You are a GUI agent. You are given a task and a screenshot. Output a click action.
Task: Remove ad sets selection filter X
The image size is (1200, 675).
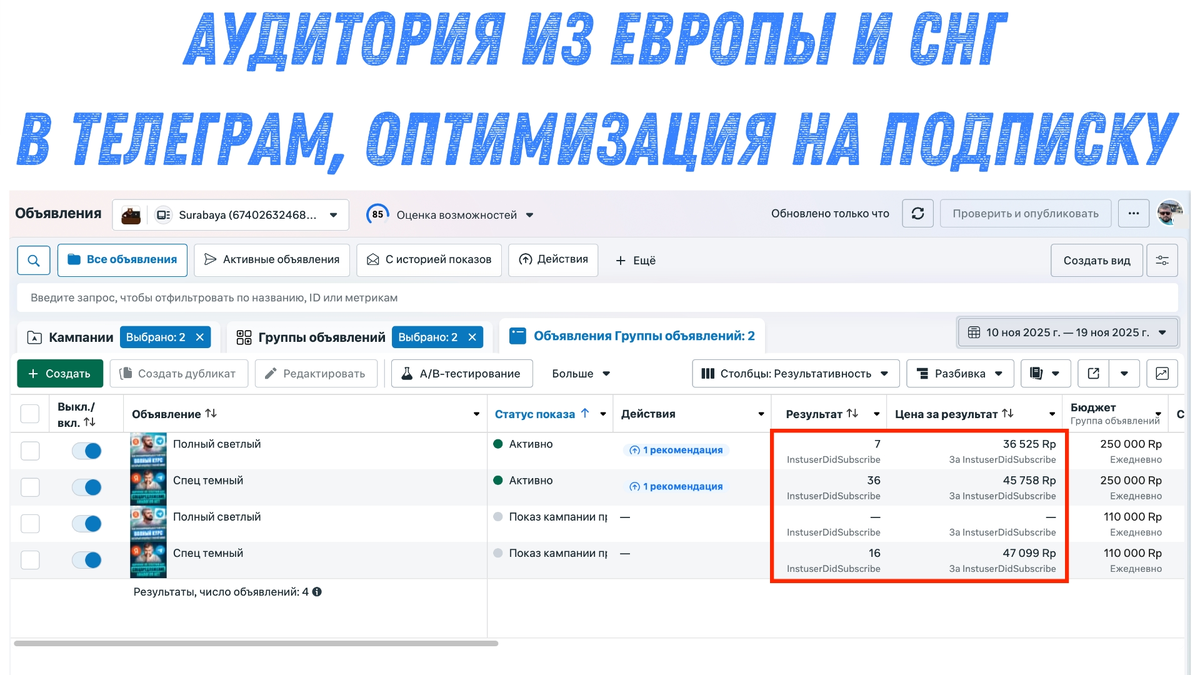(x=472, y=337)
